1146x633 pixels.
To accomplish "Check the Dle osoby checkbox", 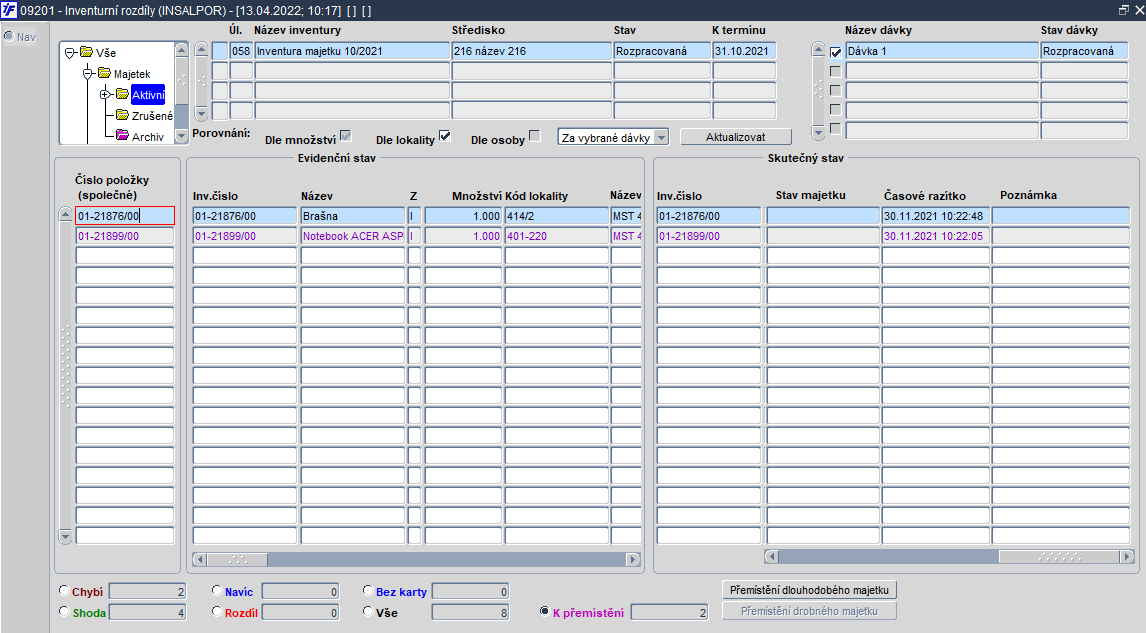I will point(534,135).
